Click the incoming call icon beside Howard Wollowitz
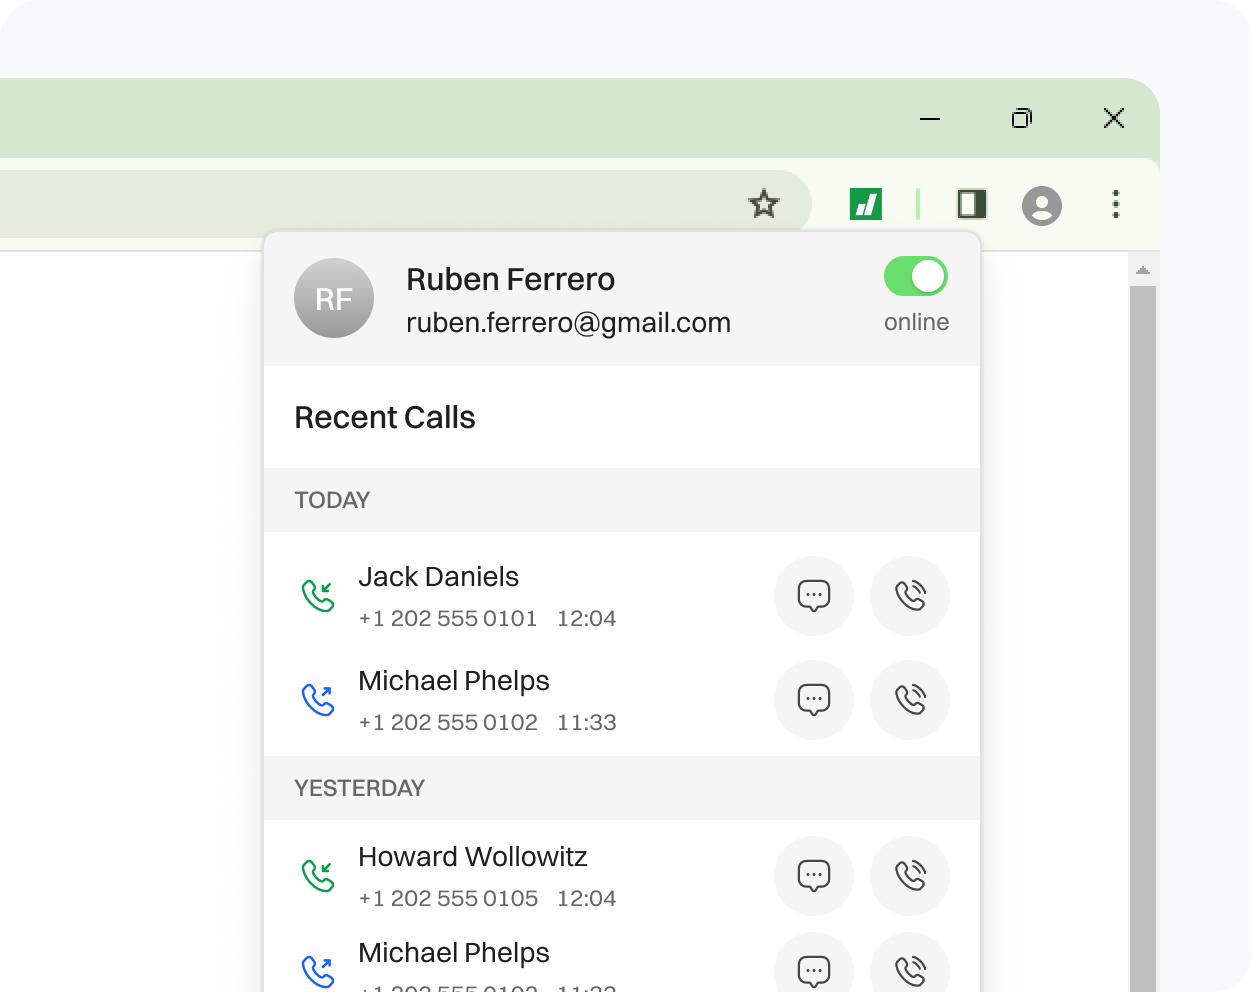 (x=317, y=874)
